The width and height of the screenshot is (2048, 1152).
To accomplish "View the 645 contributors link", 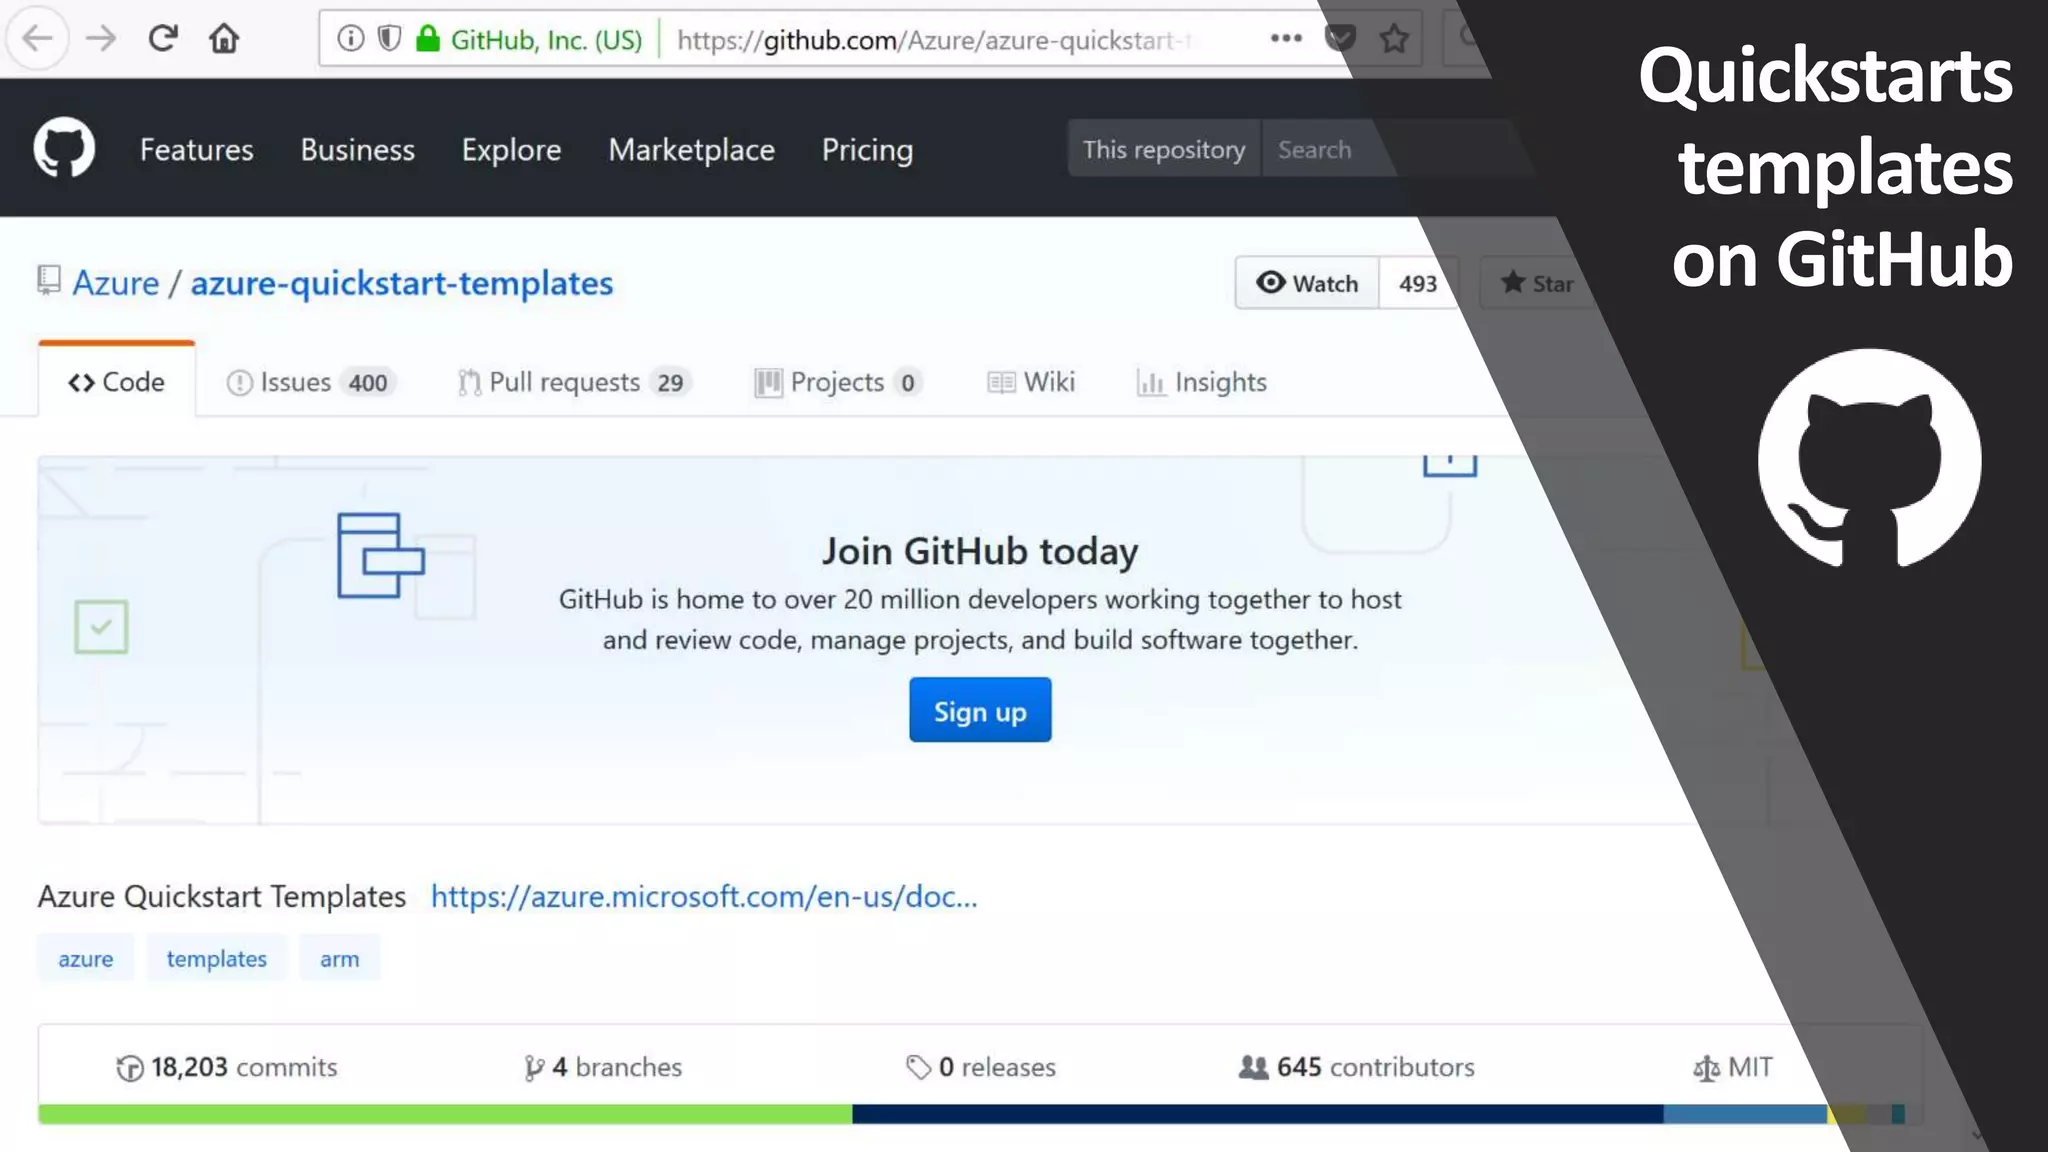I will point(1357,1068).
